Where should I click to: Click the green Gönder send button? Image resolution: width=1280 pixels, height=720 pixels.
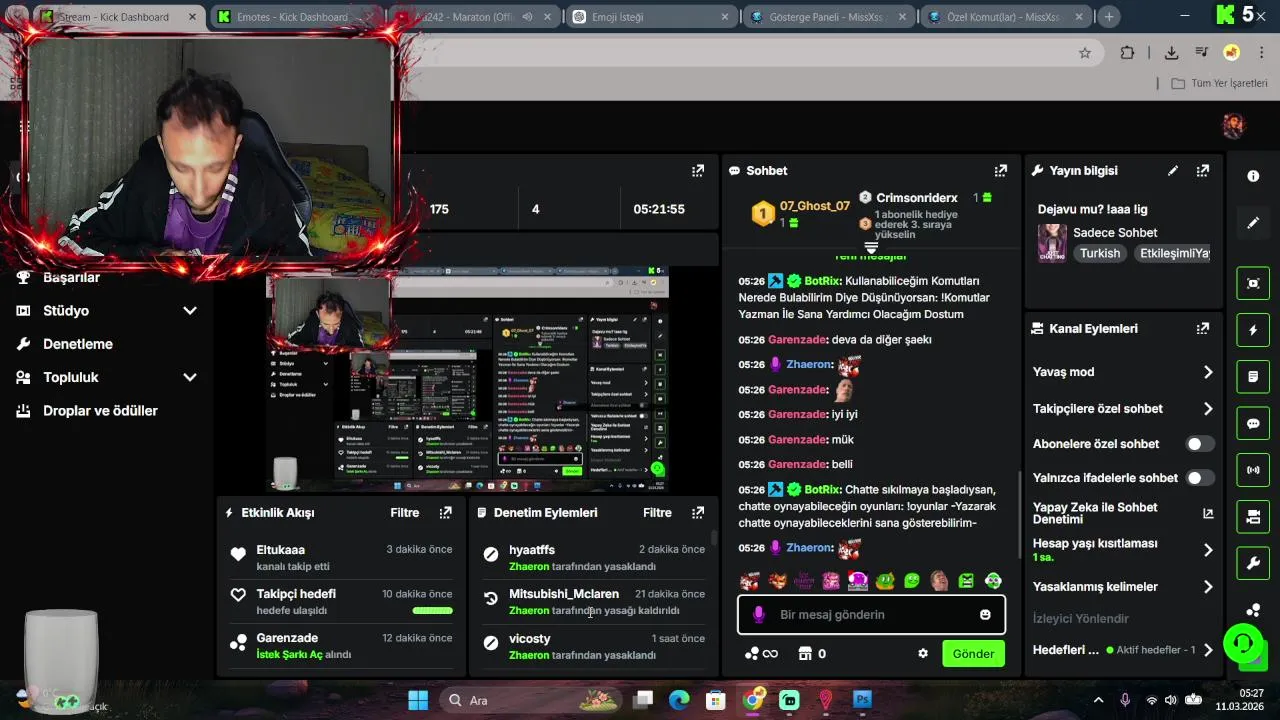point(973,654)
